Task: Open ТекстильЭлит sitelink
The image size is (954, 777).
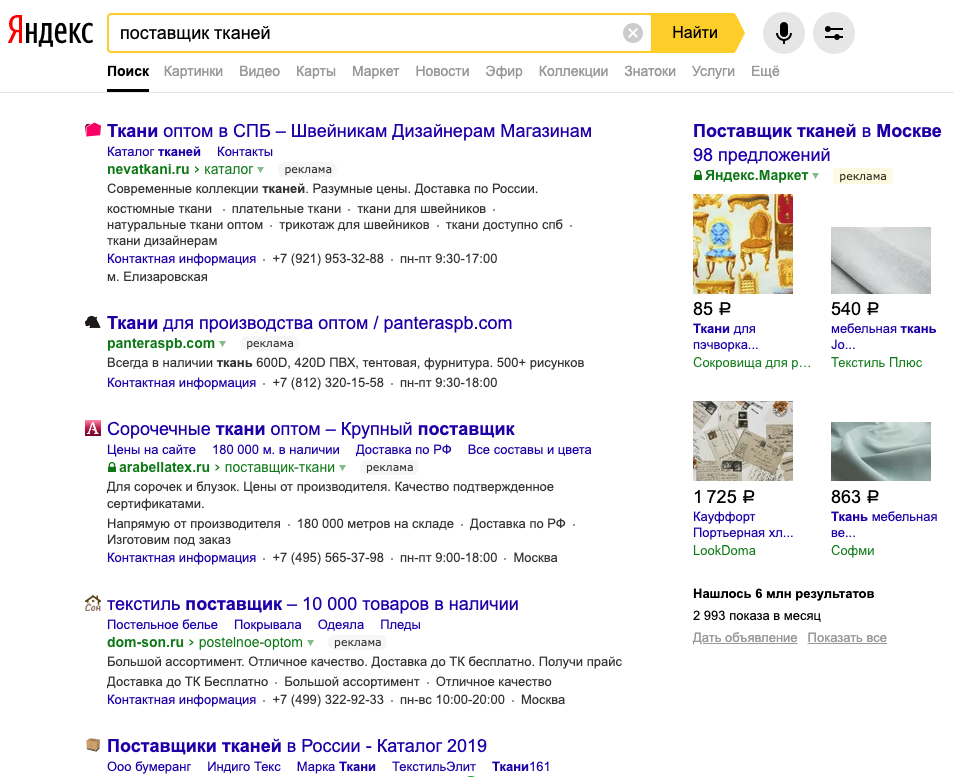Action: tap(434, 766)
